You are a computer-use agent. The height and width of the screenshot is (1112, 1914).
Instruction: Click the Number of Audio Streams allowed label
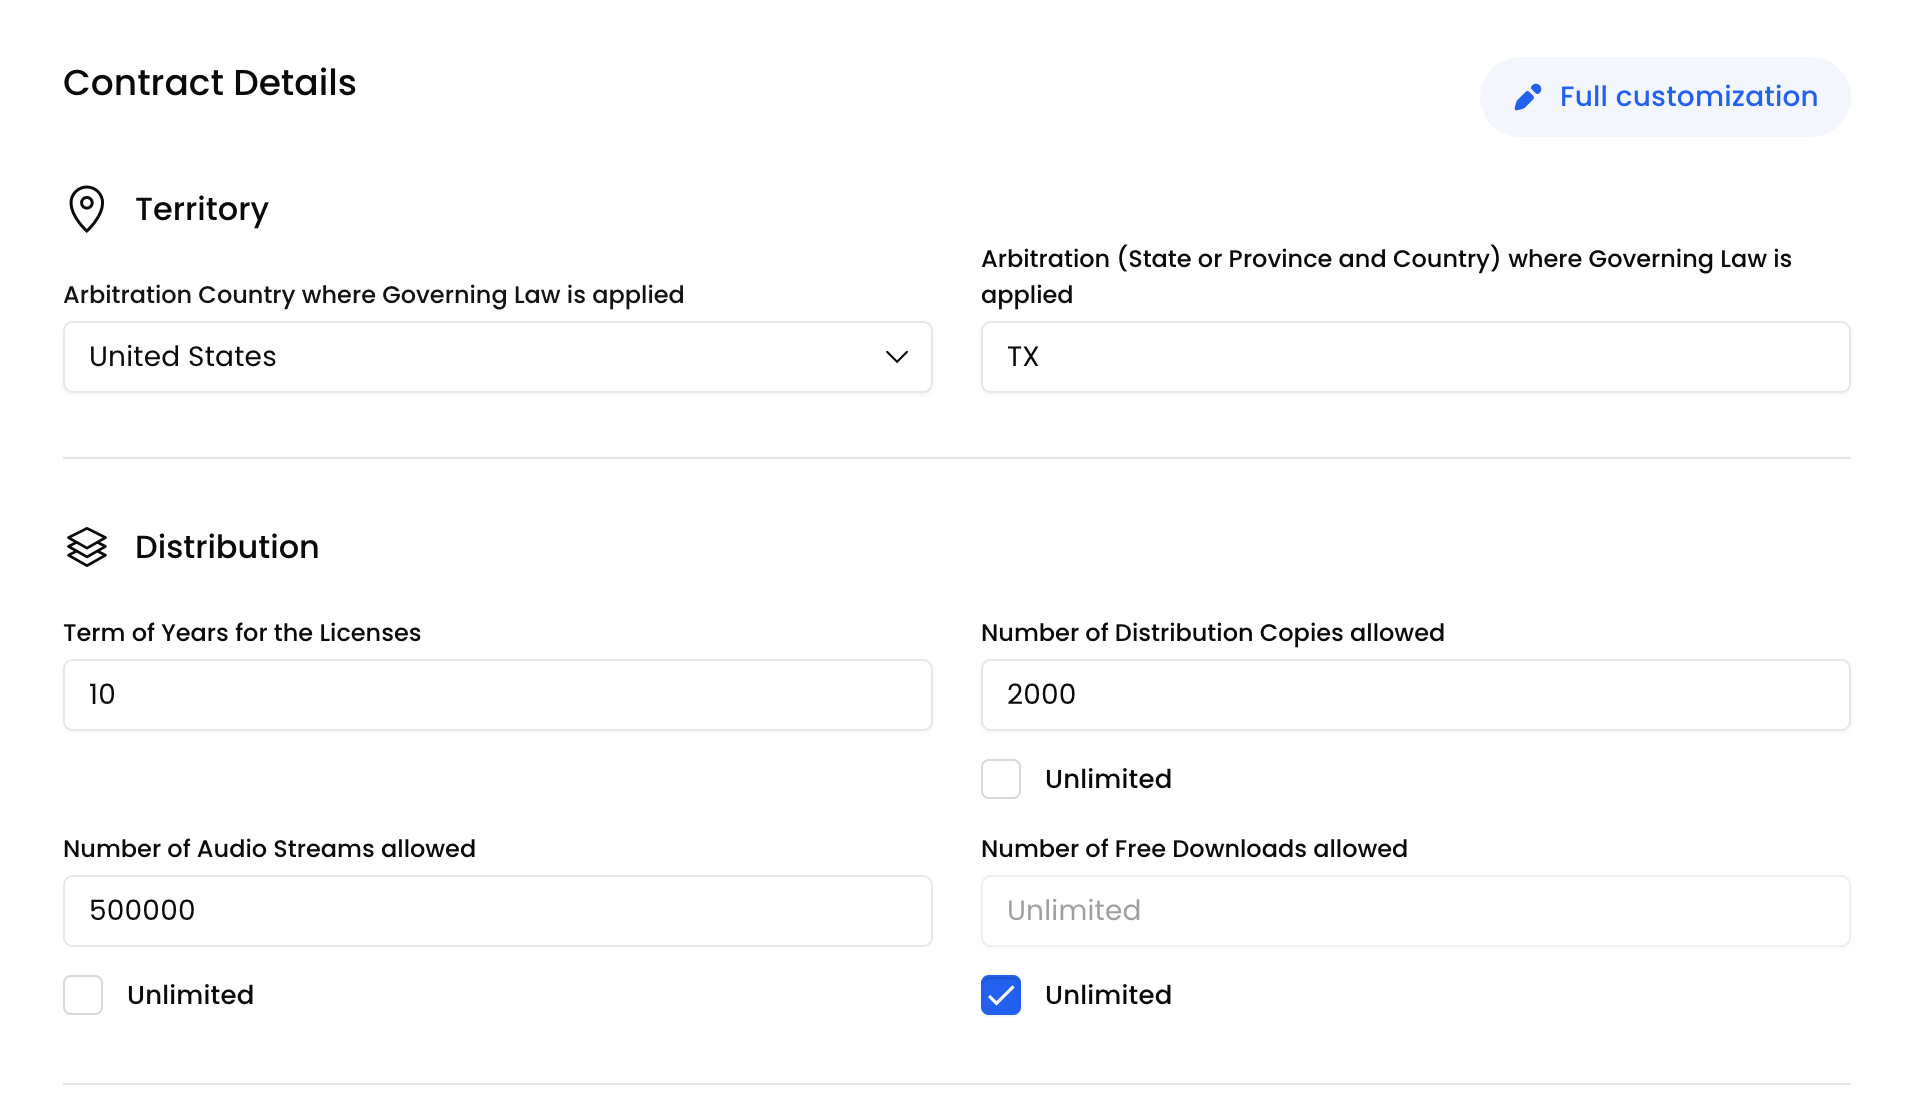coord(269,849)
